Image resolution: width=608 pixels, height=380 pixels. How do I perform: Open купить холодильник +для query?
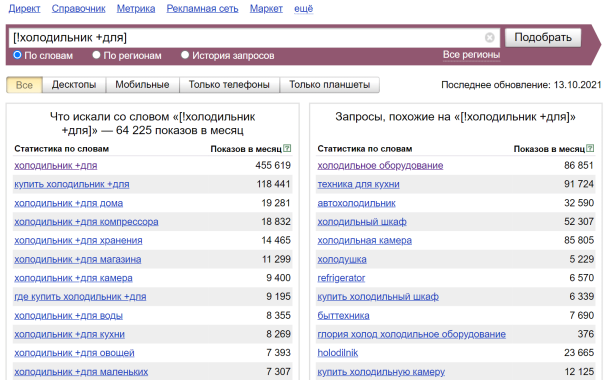pyautogui.click(x=72, y=184)
